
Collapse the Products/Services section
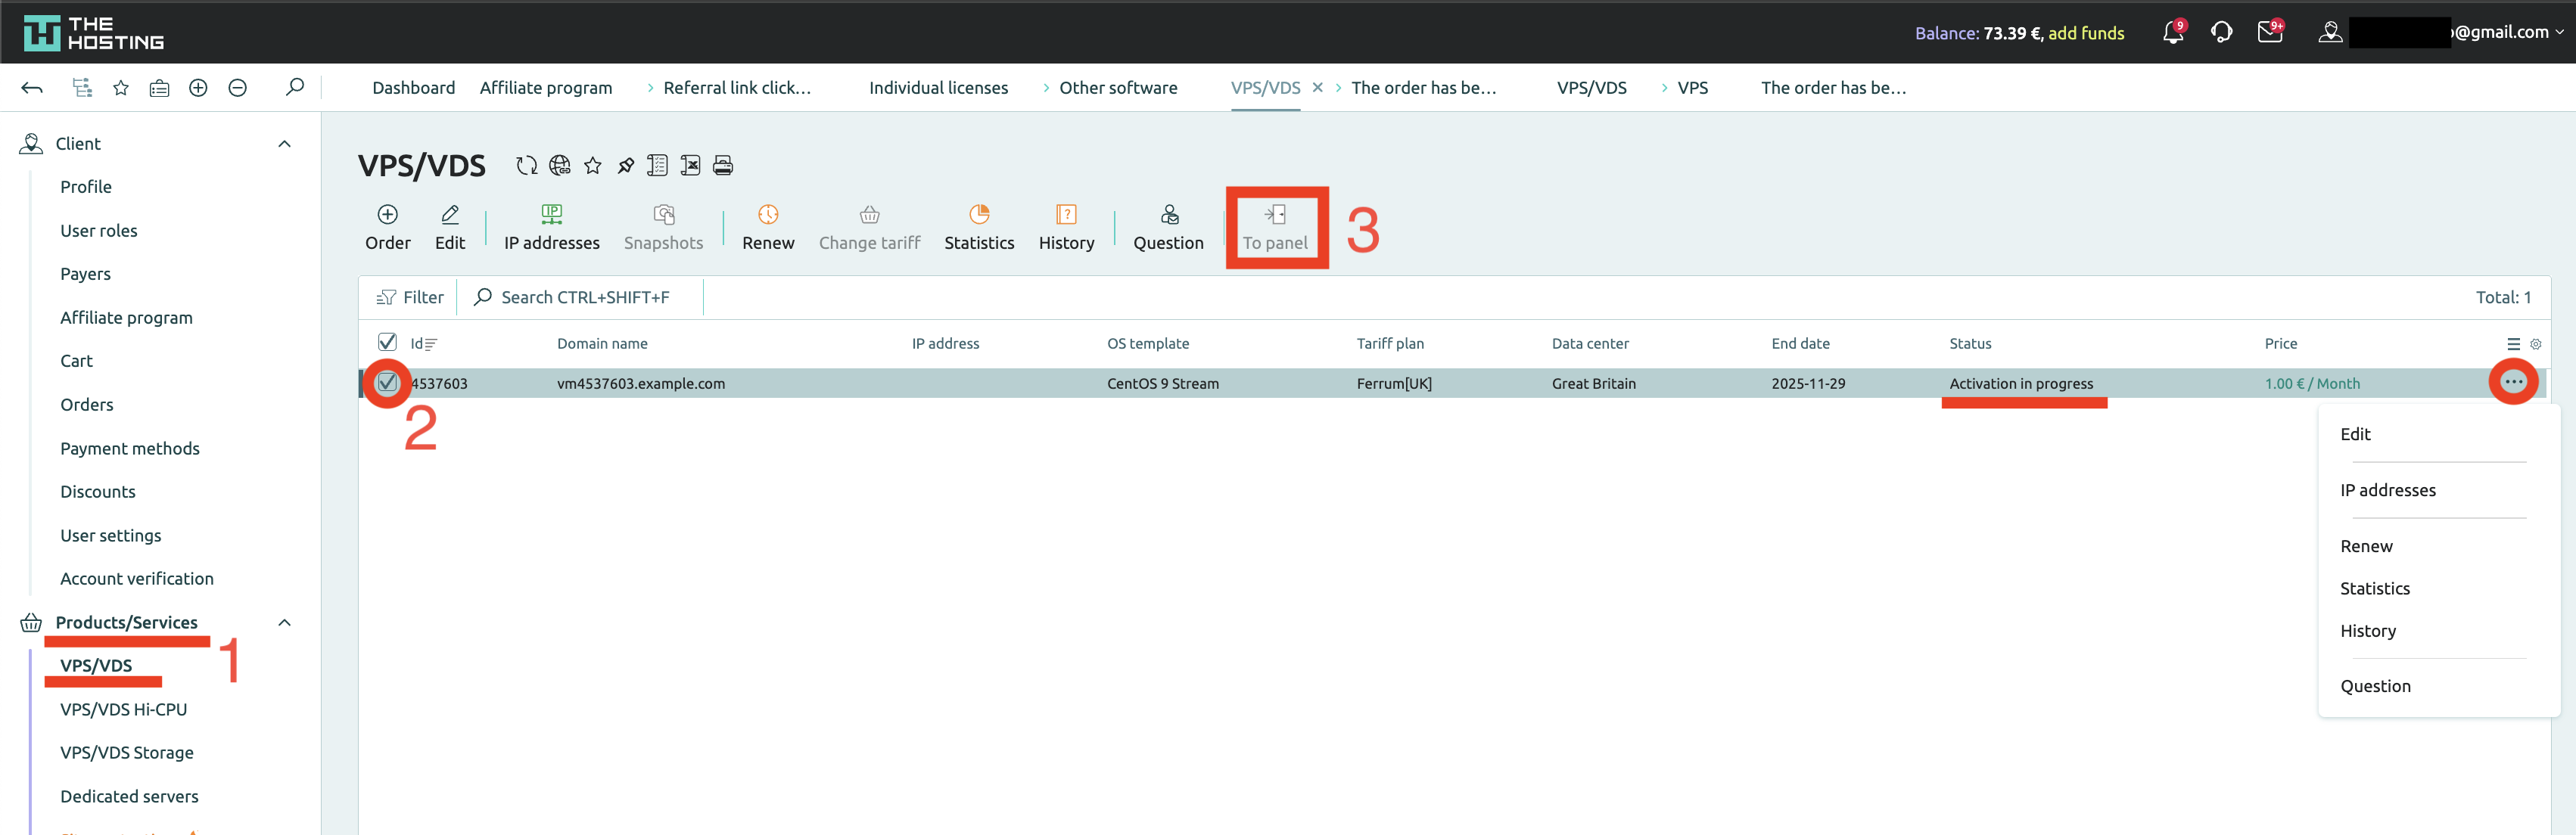click(284, 623)
